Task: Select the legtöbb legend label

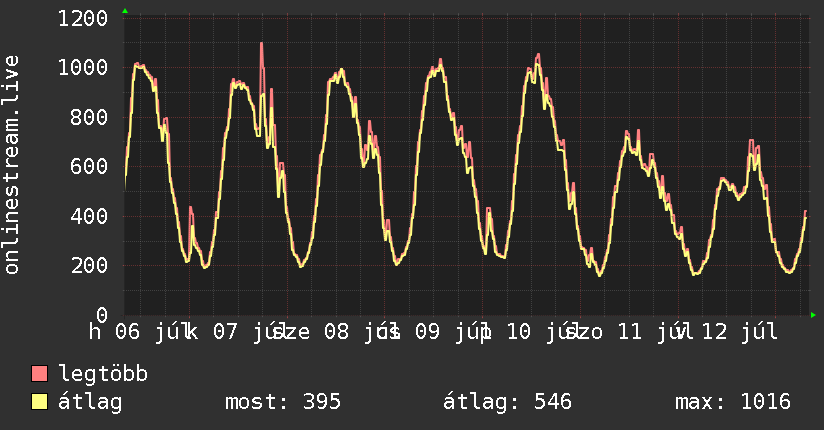Action: pyautogui.click(x=103, y=374)
